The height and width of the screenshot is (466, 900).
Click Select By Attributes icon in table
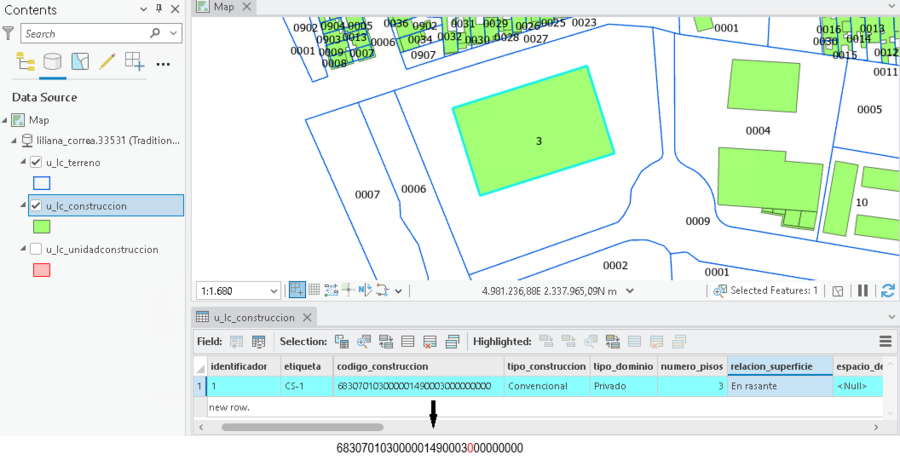[x=342, y=342]
